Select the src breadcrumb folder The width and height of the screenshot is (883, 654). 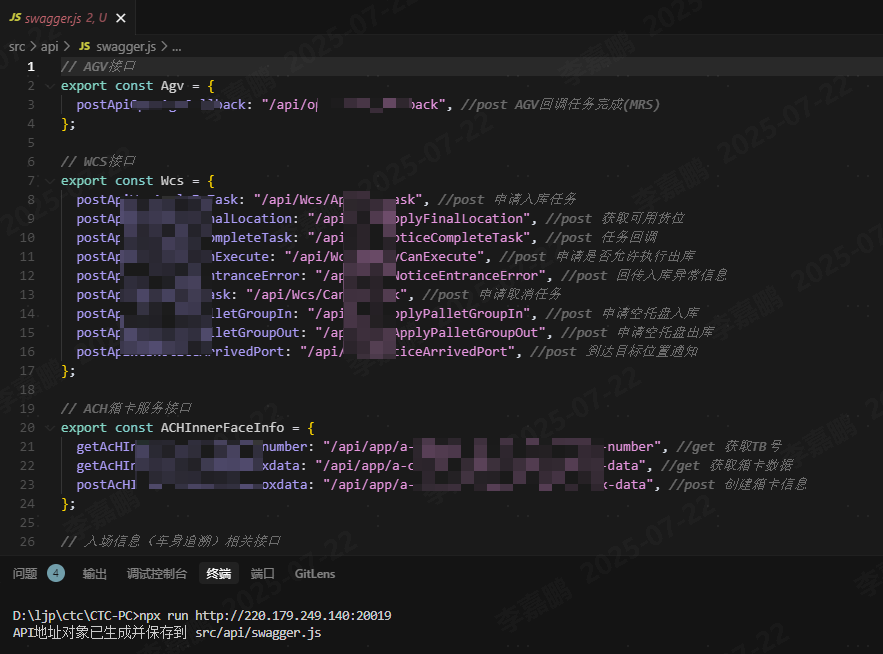(17, 46)
